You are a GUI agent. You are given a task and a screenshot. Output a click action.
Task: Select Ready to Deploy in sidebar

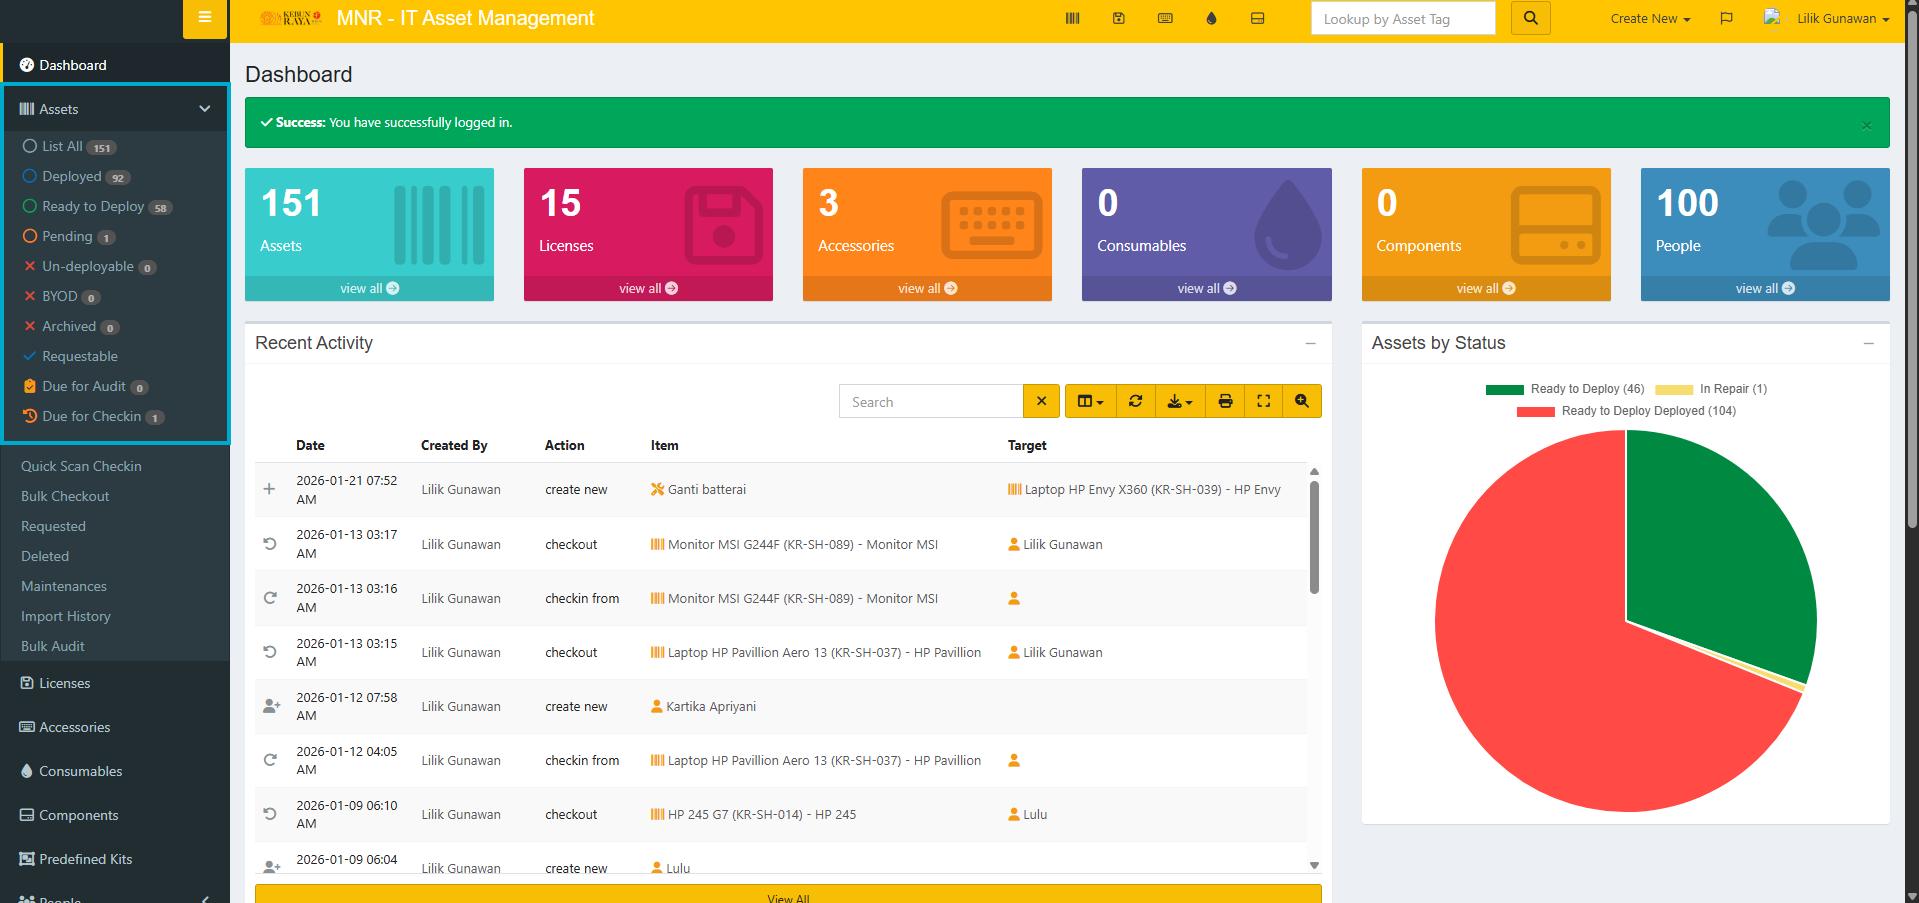click(x=93, y=207)
